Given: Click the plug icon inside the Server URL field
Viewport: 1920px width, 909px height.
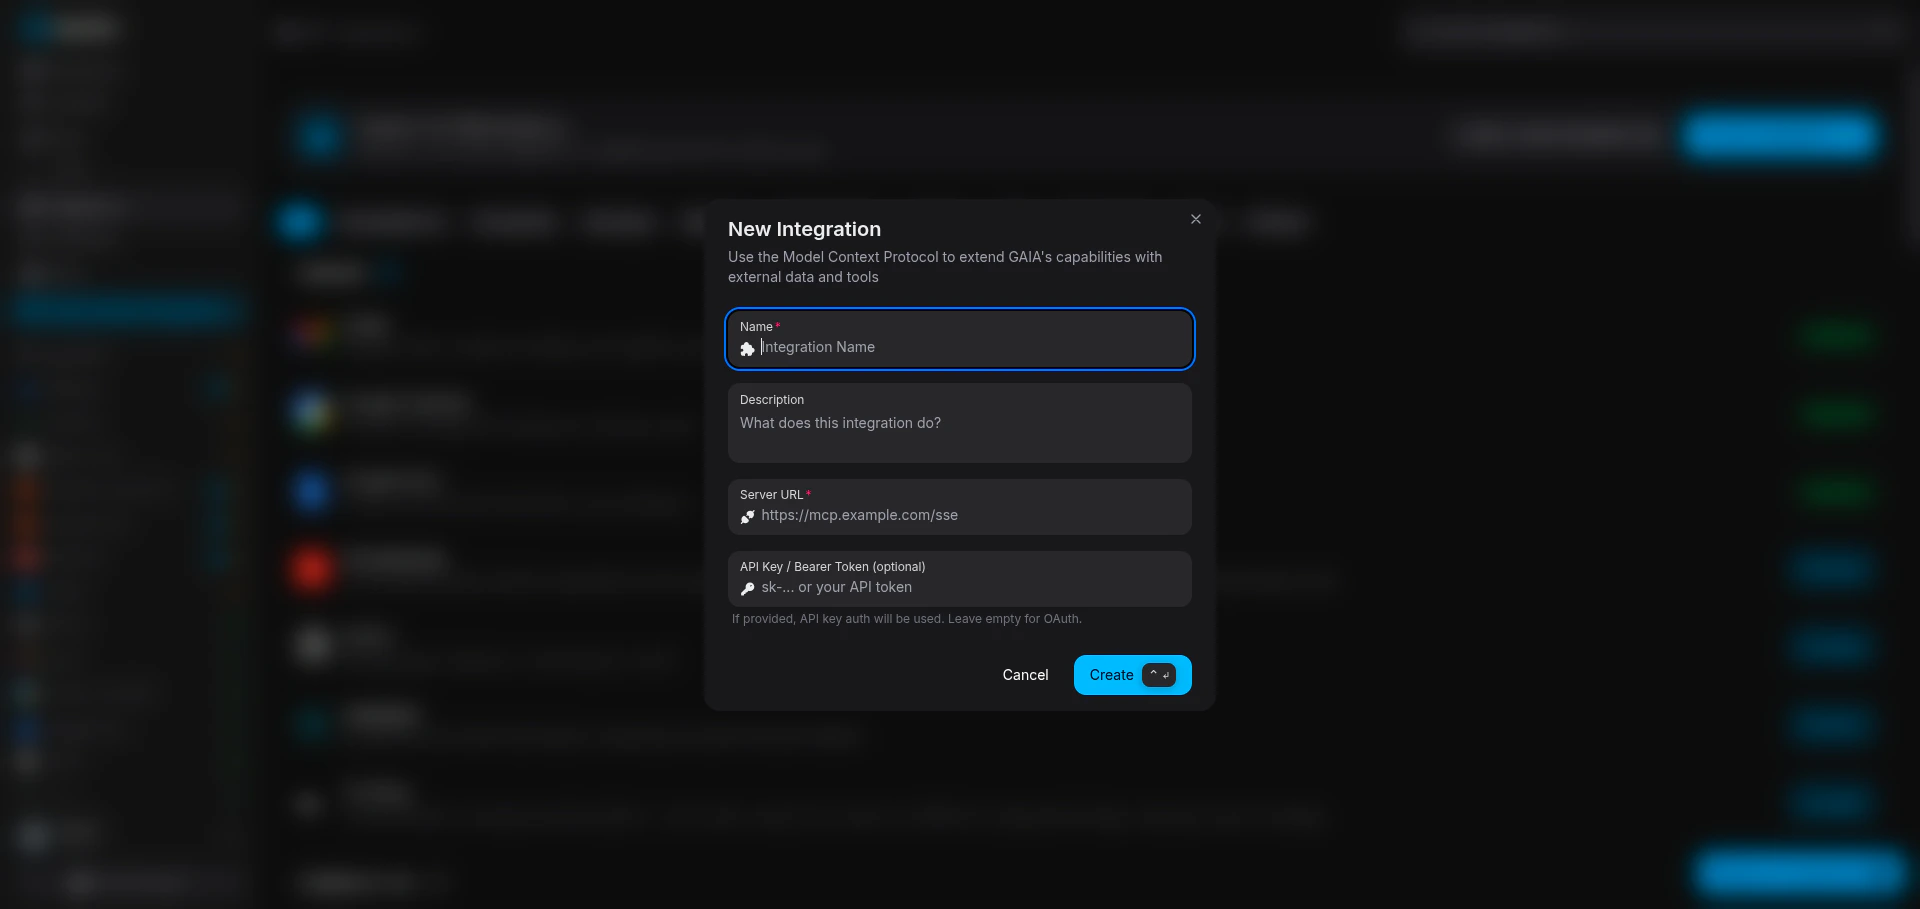Looking at the screenshot, I should (747, 517).
